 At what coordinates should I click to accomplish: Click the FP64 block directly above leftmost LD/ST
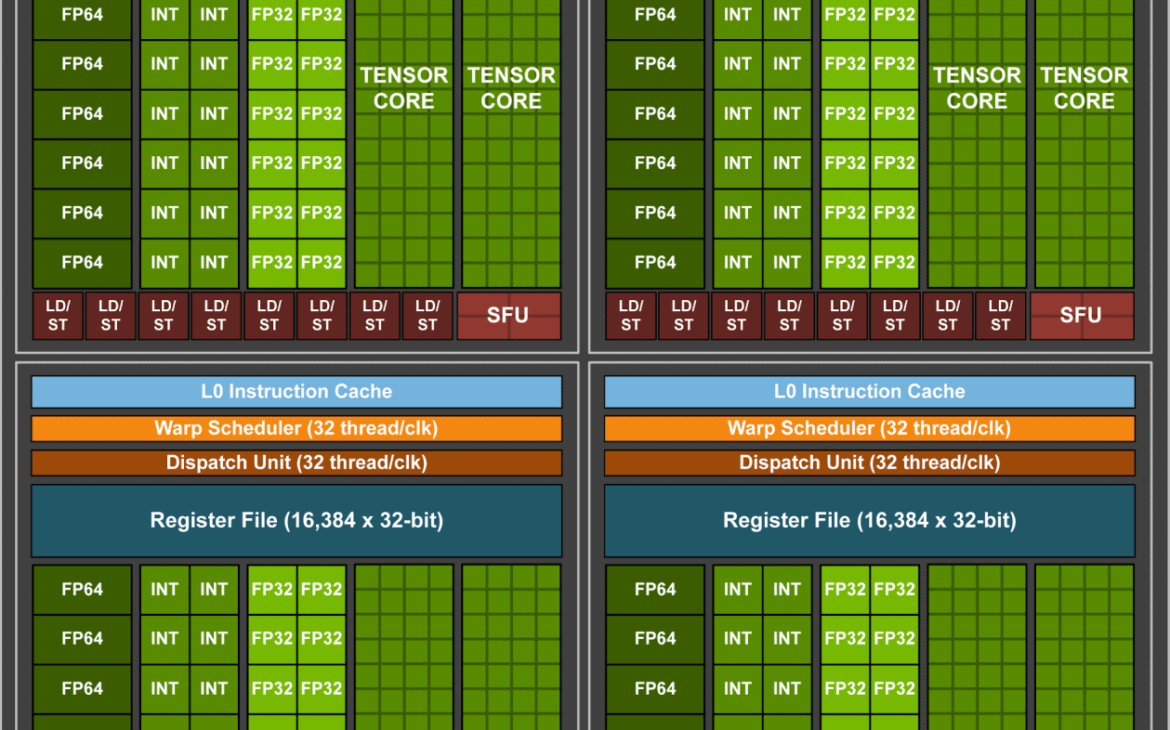click(x=82, y=263)
